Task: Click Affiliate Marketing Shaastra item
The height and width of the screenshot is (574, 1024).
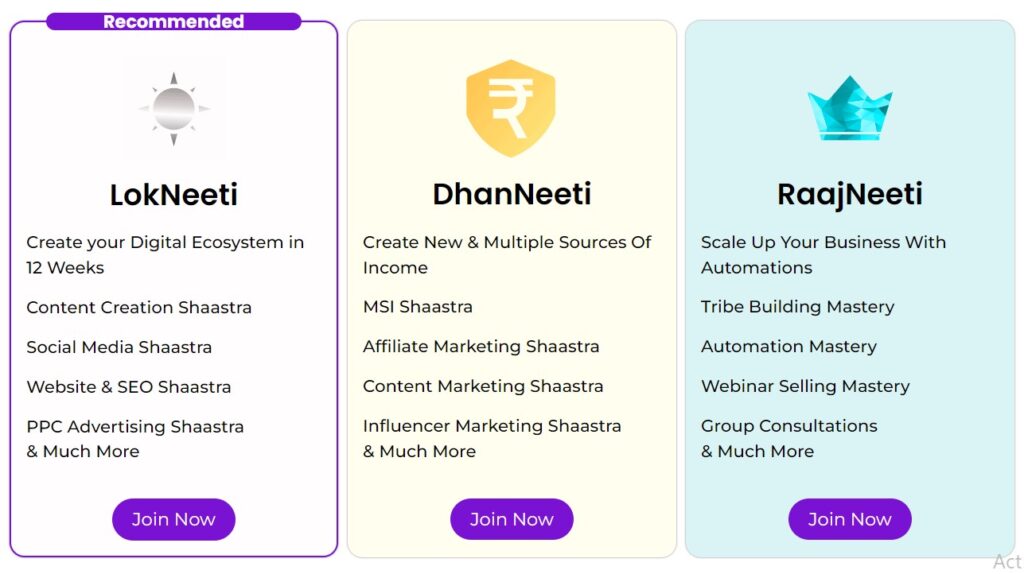Action: (481, 347)
